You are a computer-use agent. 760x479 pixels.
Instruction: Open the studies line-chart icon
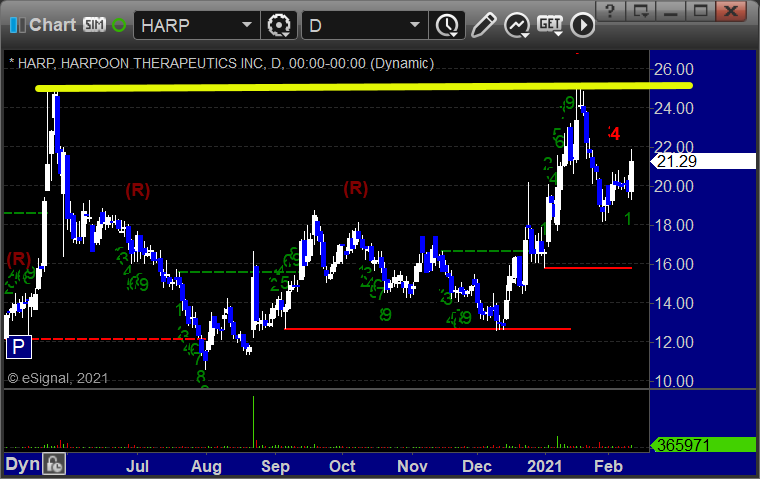coord(517,25)
